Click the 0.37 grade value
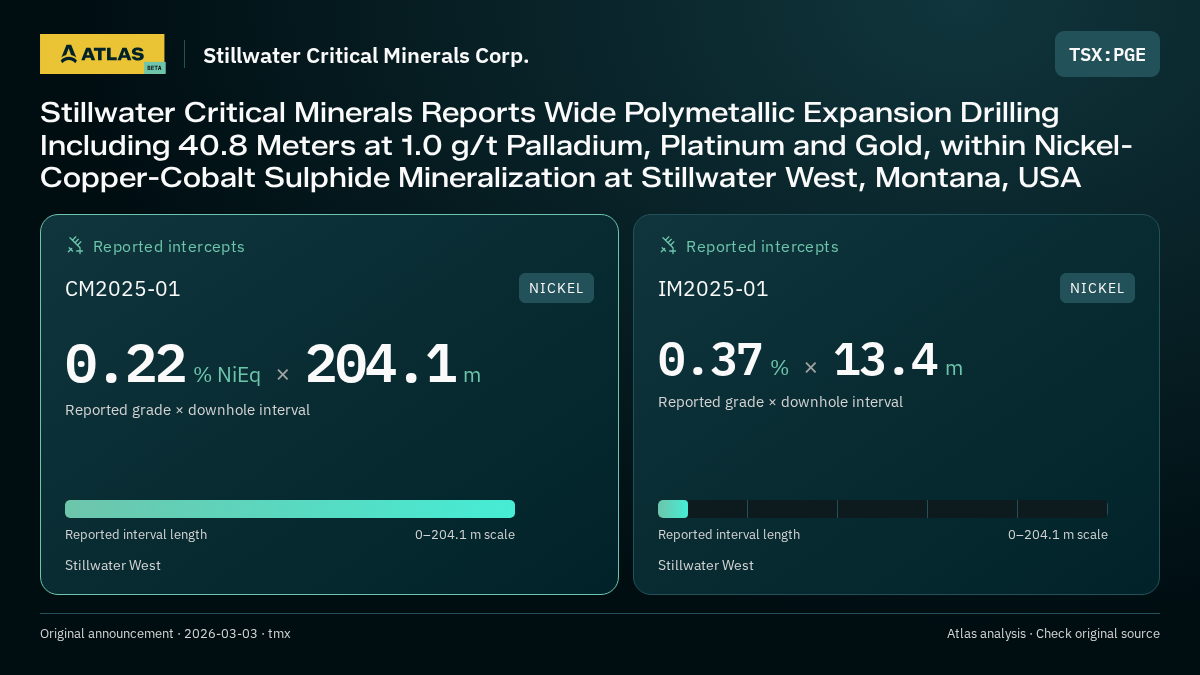1200x675 pixels. click(710, 360)
